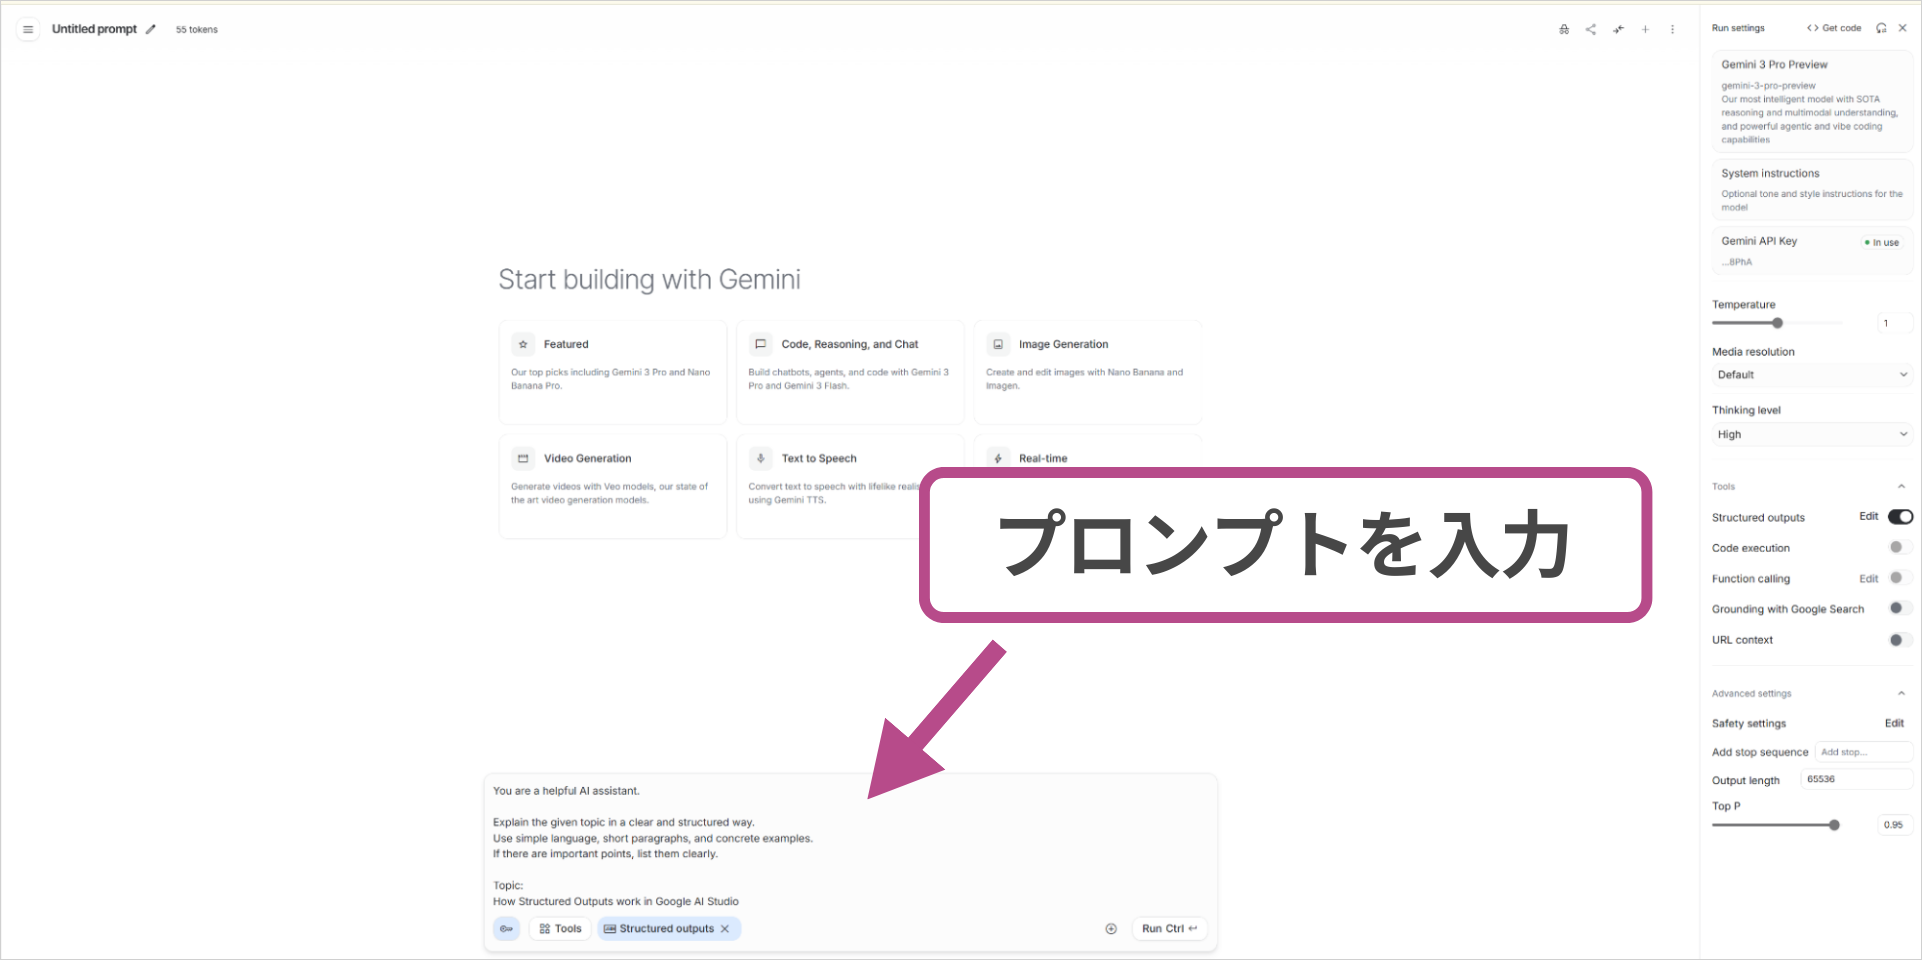Open the share prompt icon
1922x960 pixels.
pos(1590,29)
